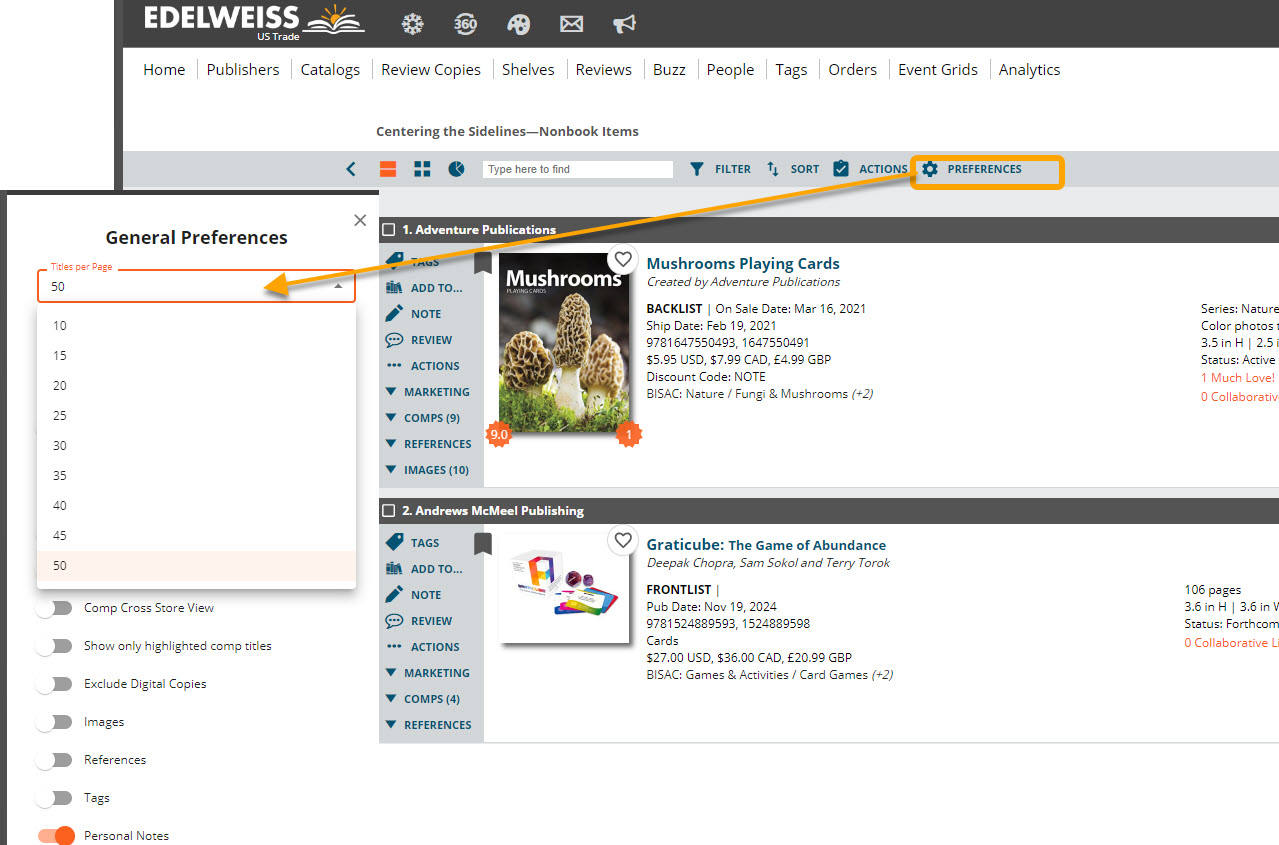Expand MARKETING for Graticube
The height and width of the screenshot is (845, 1279).
[x=428, y=673]
